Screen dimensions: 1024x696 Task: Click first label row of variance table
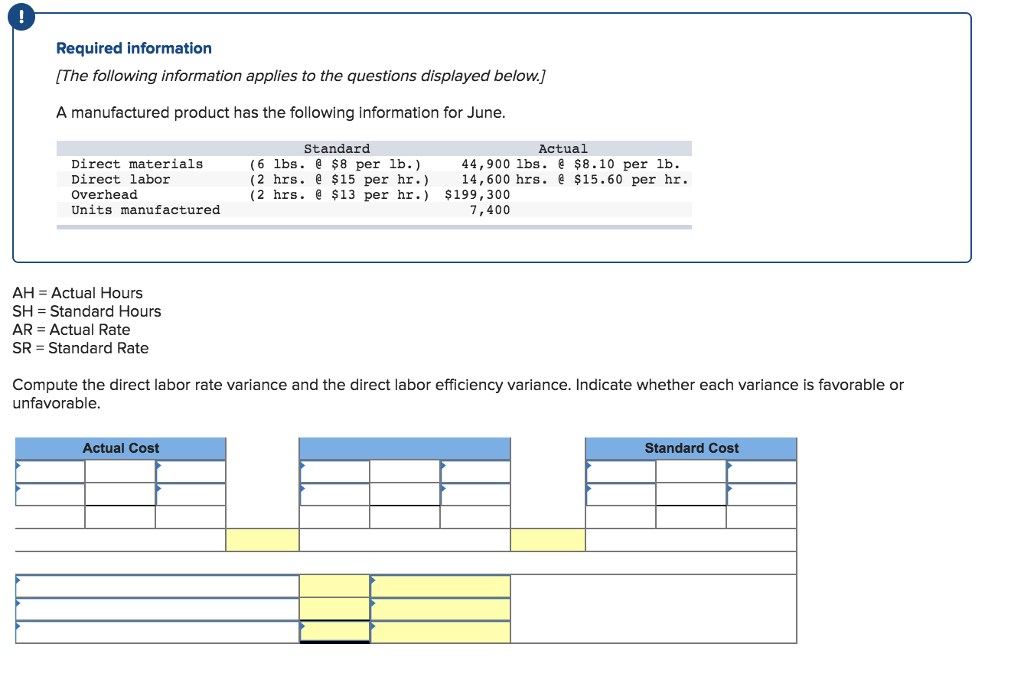(150, 580)
